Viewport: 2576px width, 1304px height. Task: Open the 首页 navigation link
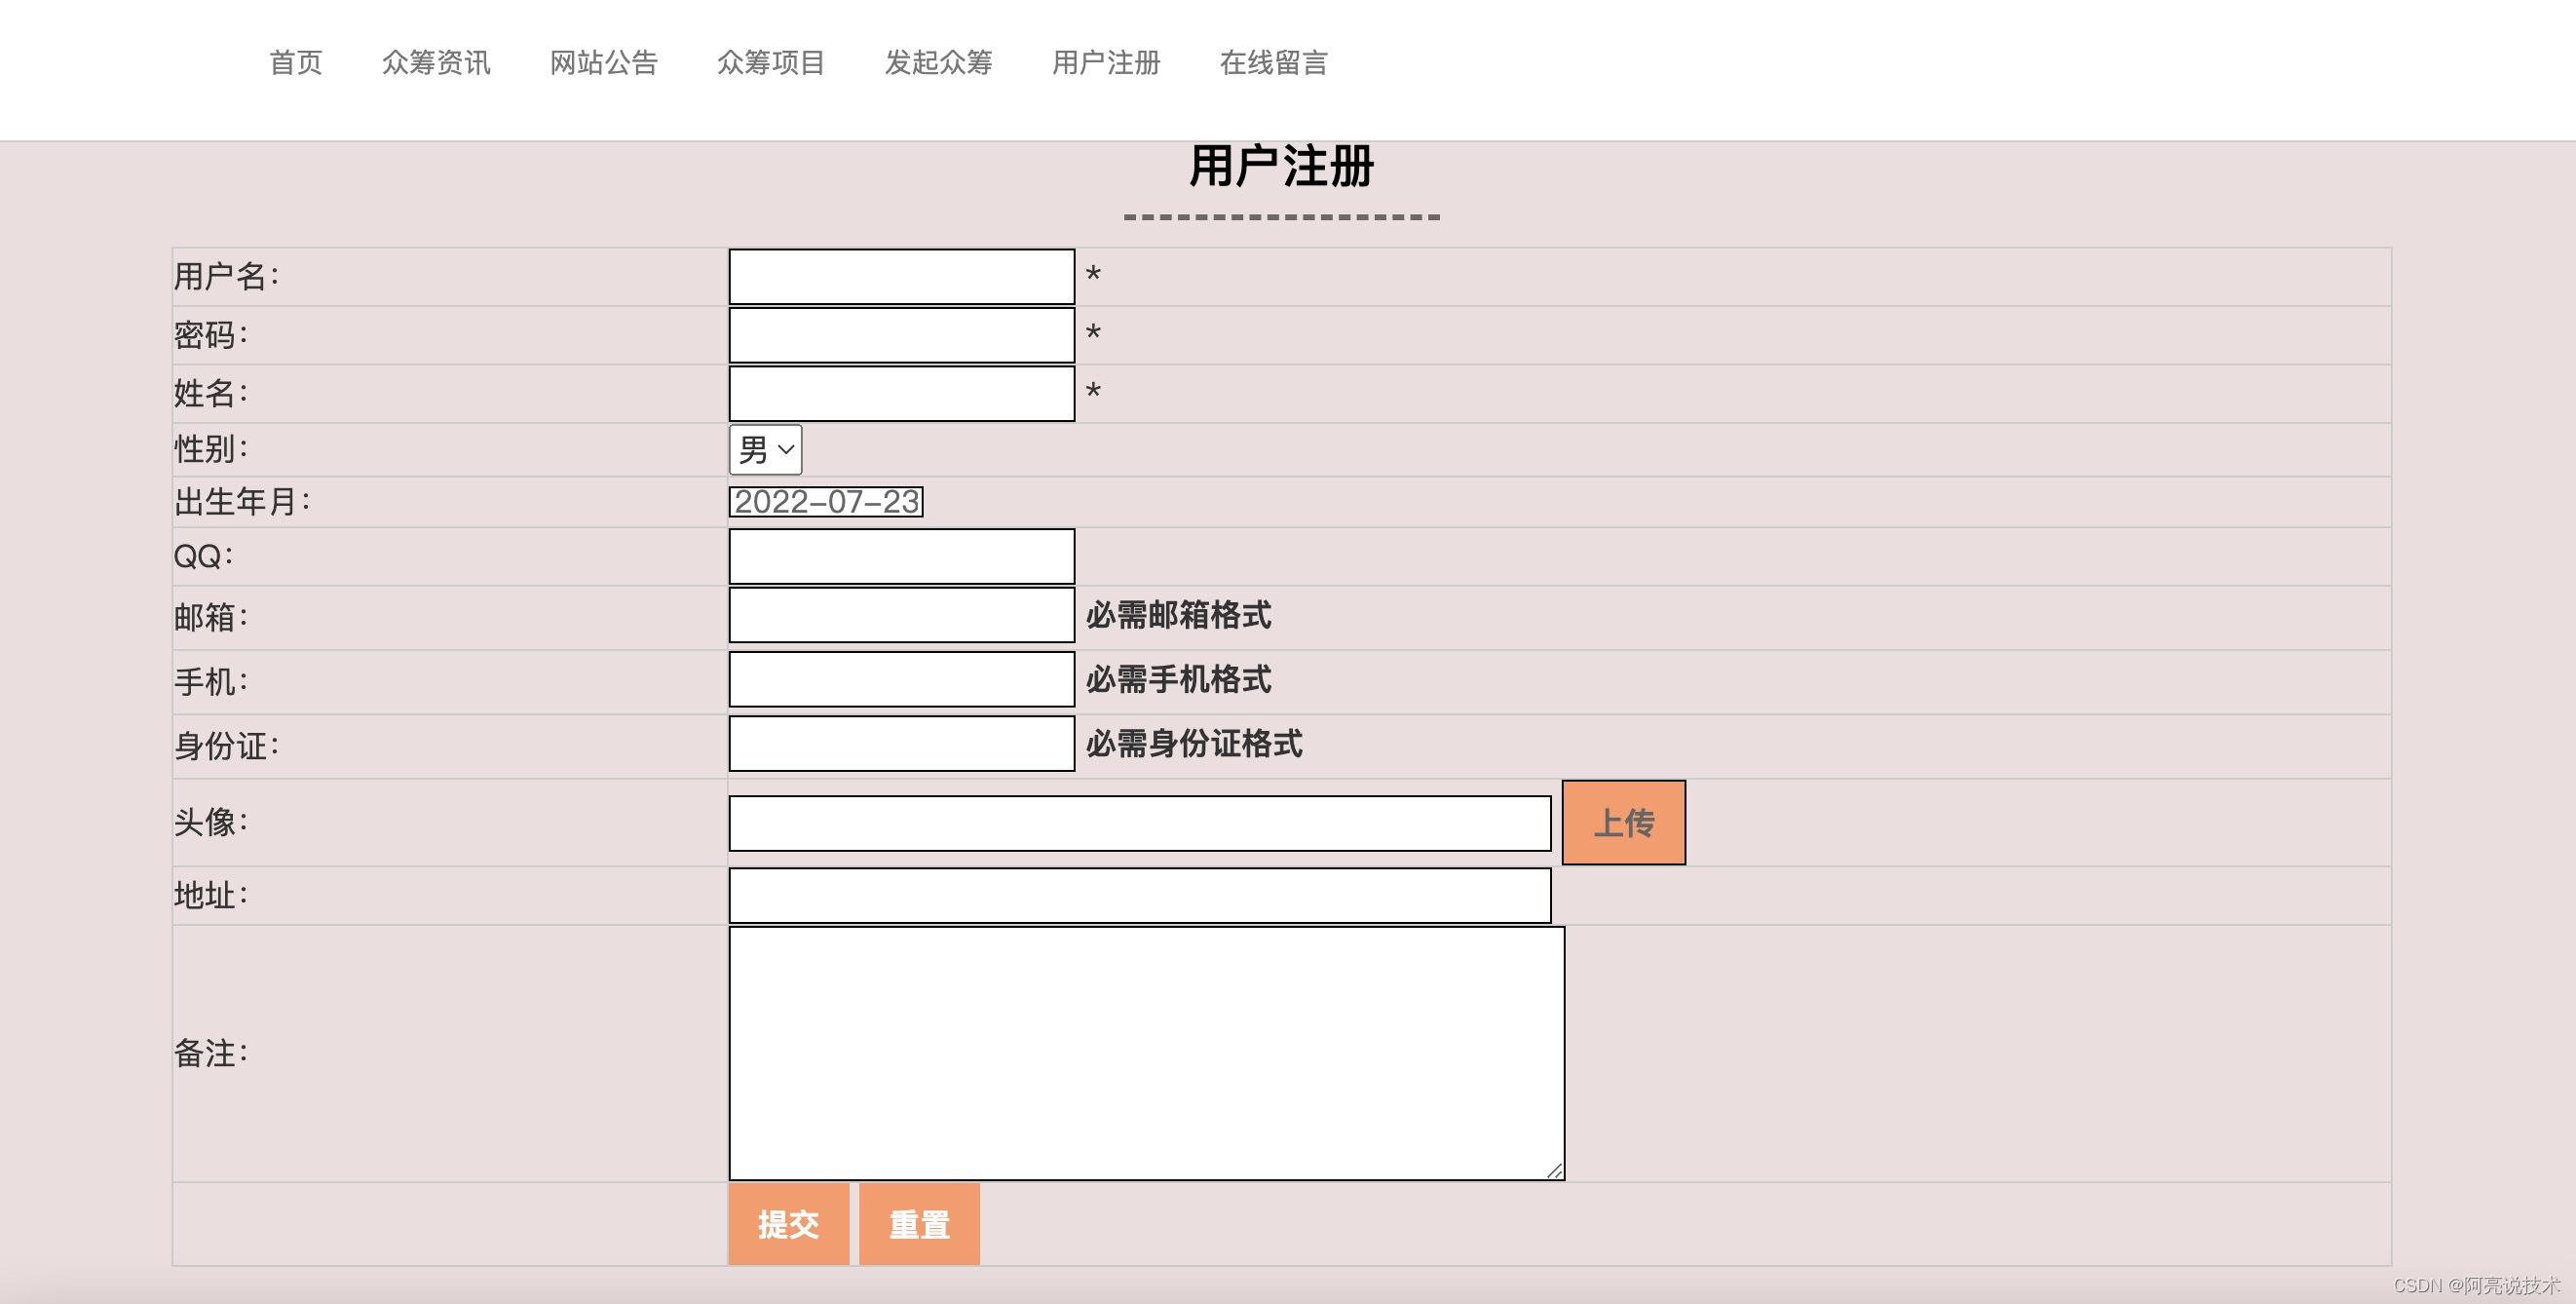pyautogui.click(x=295, y=63)
